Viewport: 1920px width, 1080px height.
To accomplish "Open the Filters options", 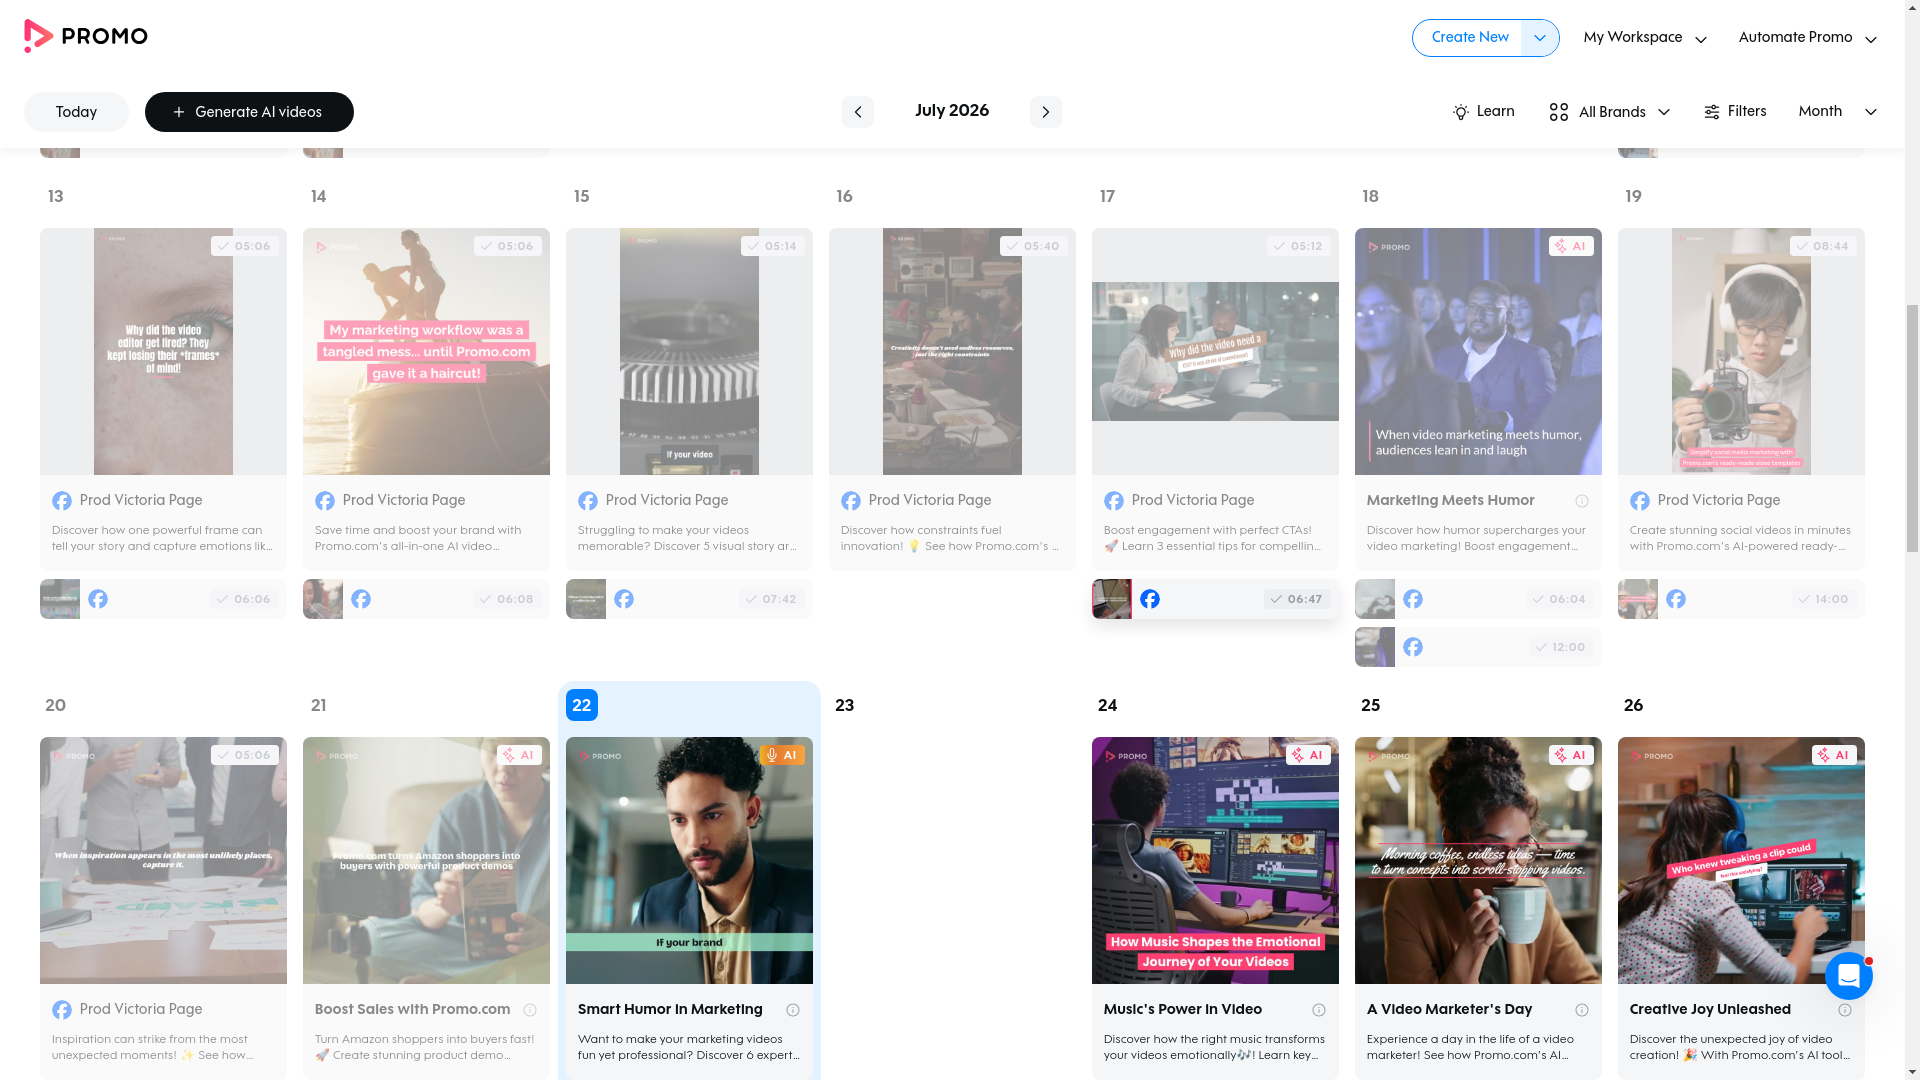I will click(x=1734, y=112).
